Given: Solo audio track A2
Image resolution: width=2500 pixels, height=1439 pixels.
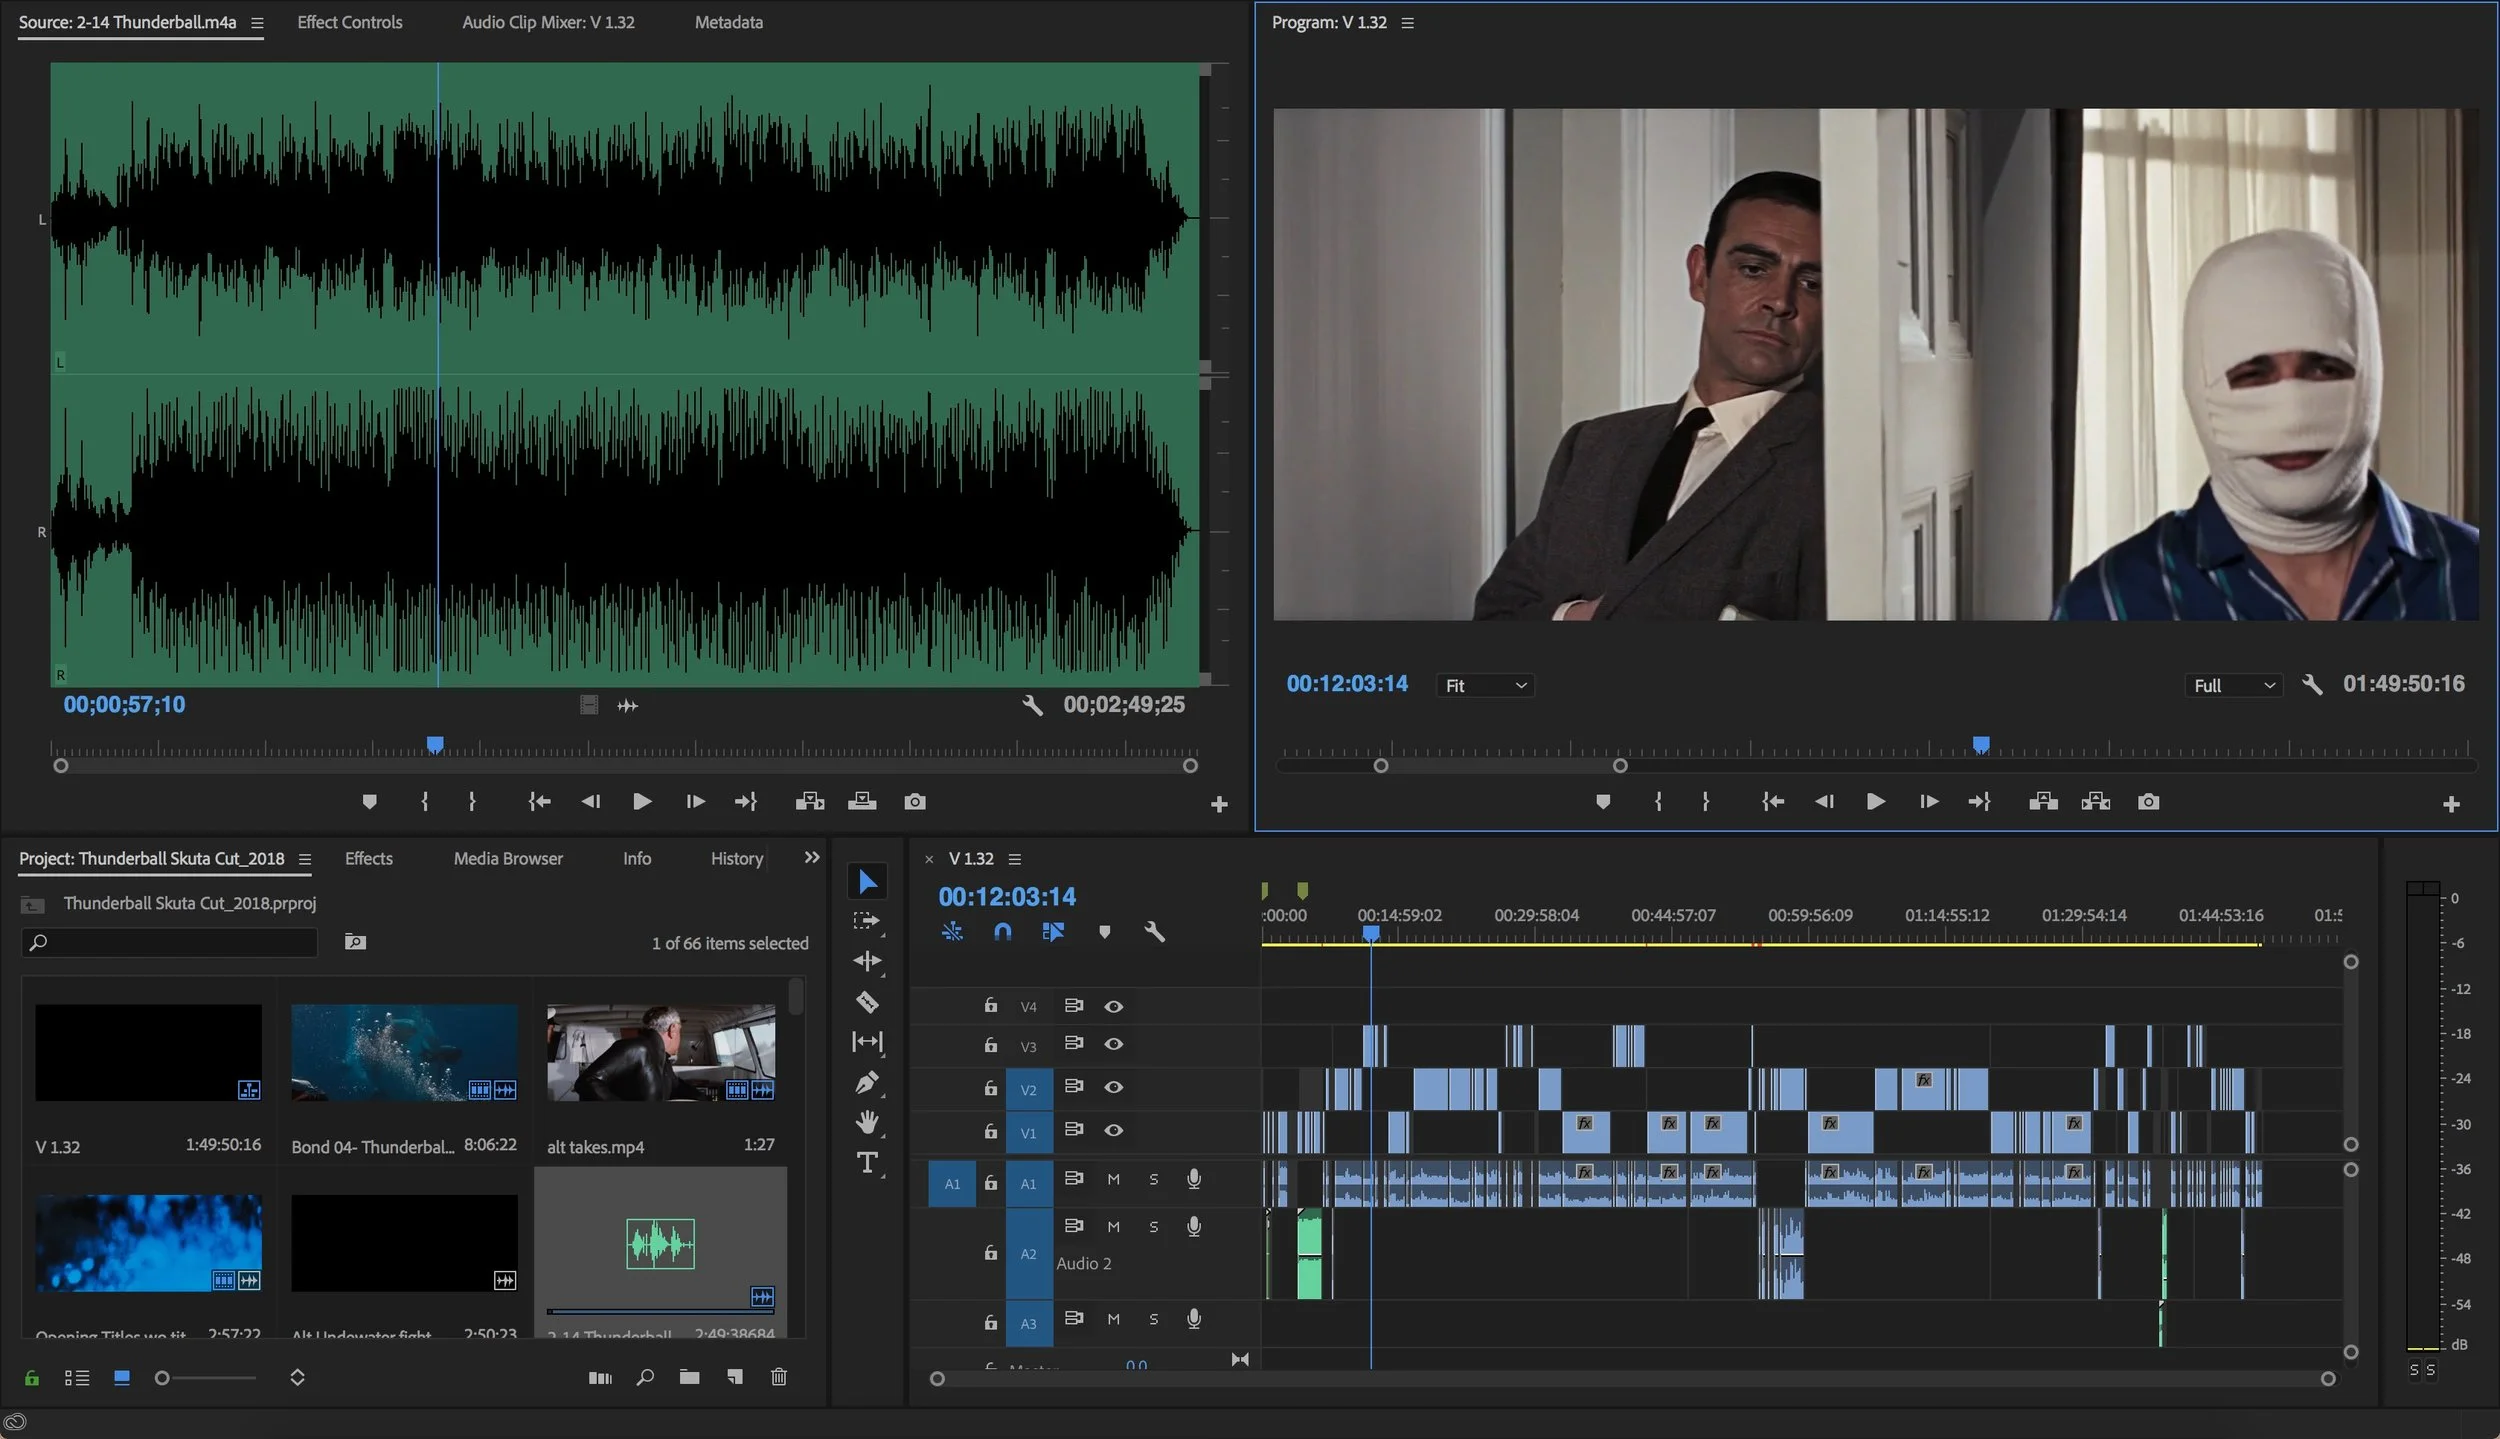Looking at the screenshot, I should tap(1153, 1227).
